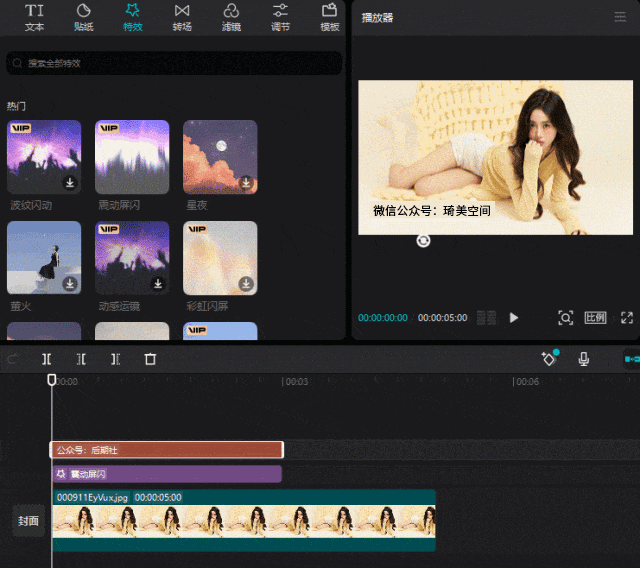Toggle the timeline snapping icon
Image resolution: width=640 pixels, height=568 pixels.
[x=632, y=359]
